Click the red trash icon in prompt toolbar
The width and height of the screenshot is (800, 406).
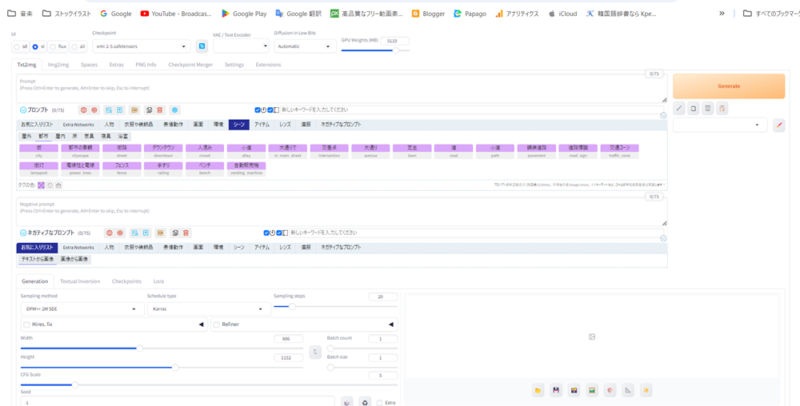pos(160,110)
